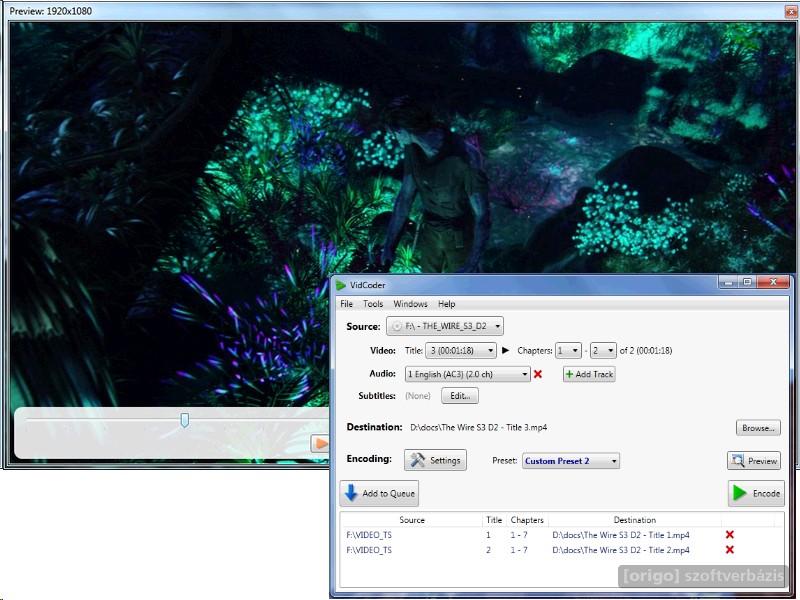Screen dimensions: 800x600
Task: Remove Title 2 queue item
Action: (x=730, y=549)
